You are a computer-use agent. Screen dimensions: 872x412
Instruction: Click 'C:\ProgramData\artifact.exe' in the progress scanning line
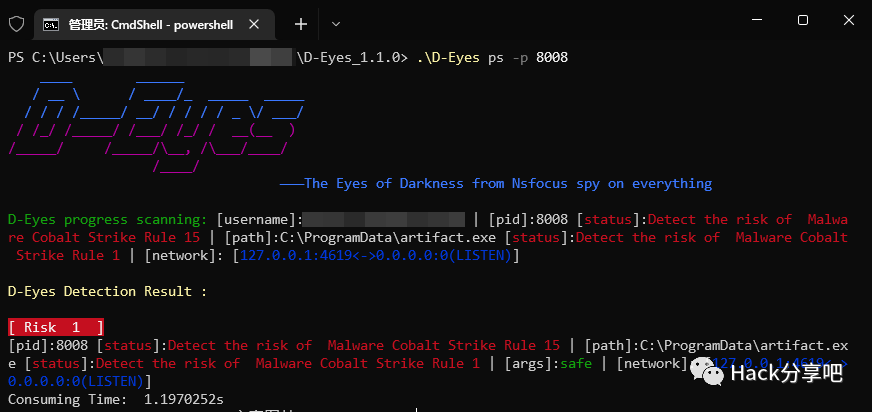[x=388, y=237]
